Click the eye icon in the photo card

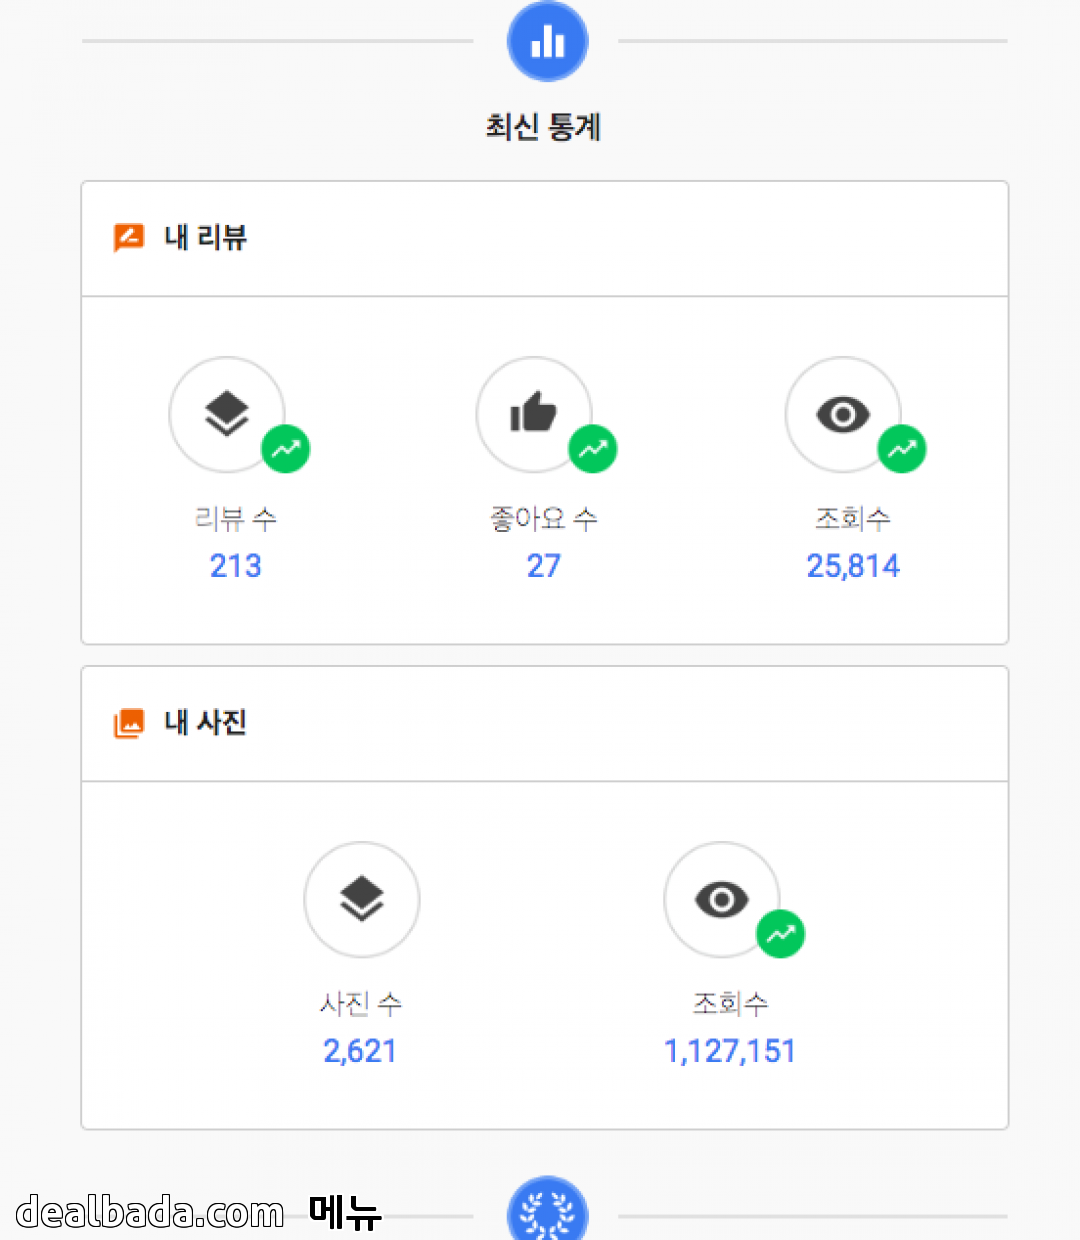(x=721, y=899)
